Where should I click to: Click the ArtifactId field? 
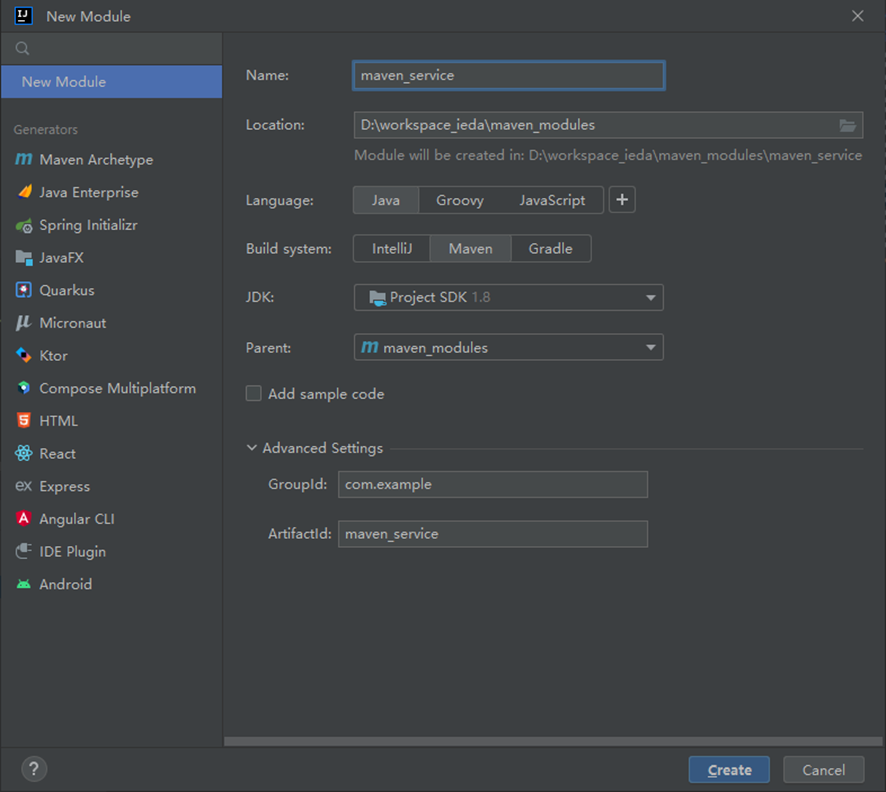tap(493, 534)
